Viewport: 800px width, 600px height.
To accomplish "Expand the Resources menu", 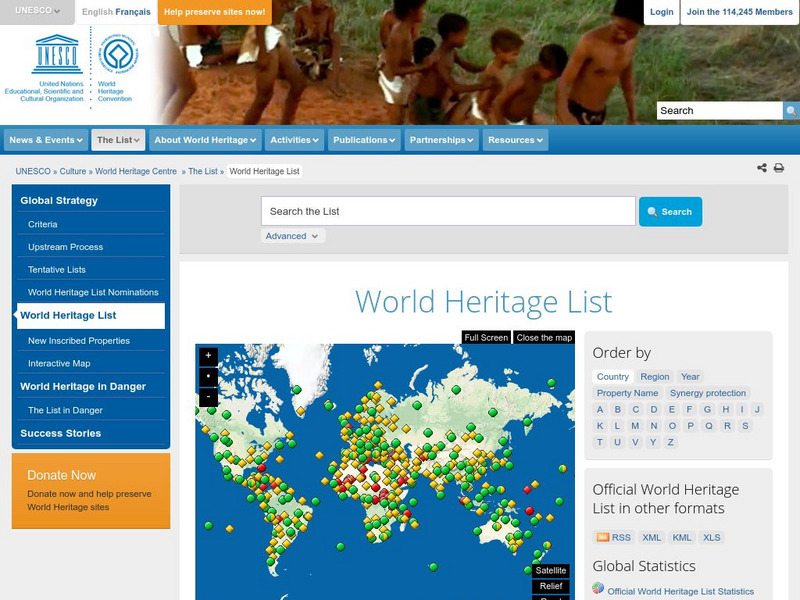I will [x=515, y=140].
